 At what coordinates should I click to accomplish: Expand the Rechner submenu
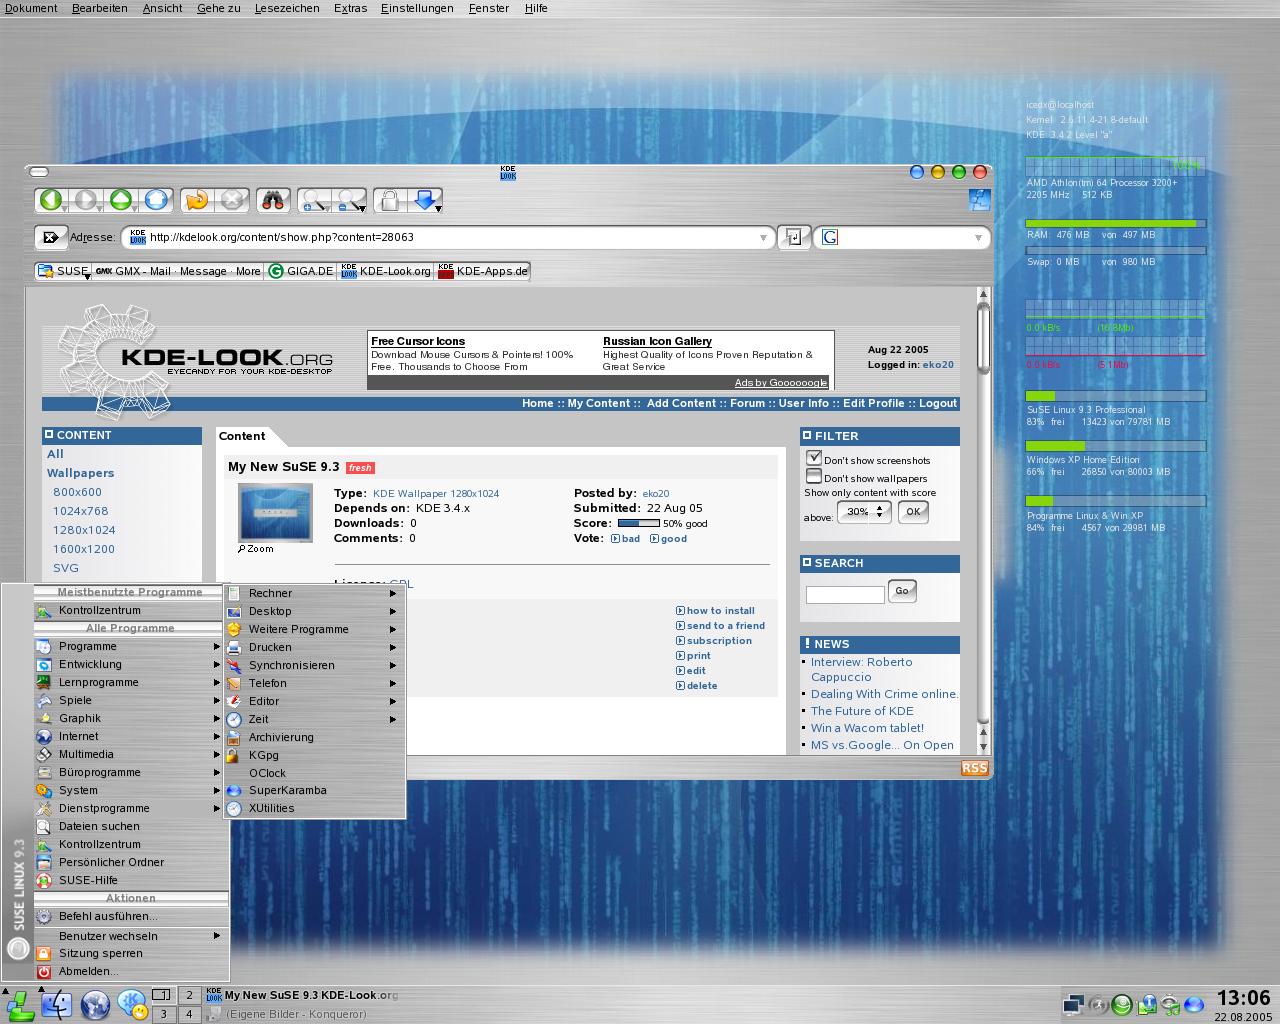point(314,593)
